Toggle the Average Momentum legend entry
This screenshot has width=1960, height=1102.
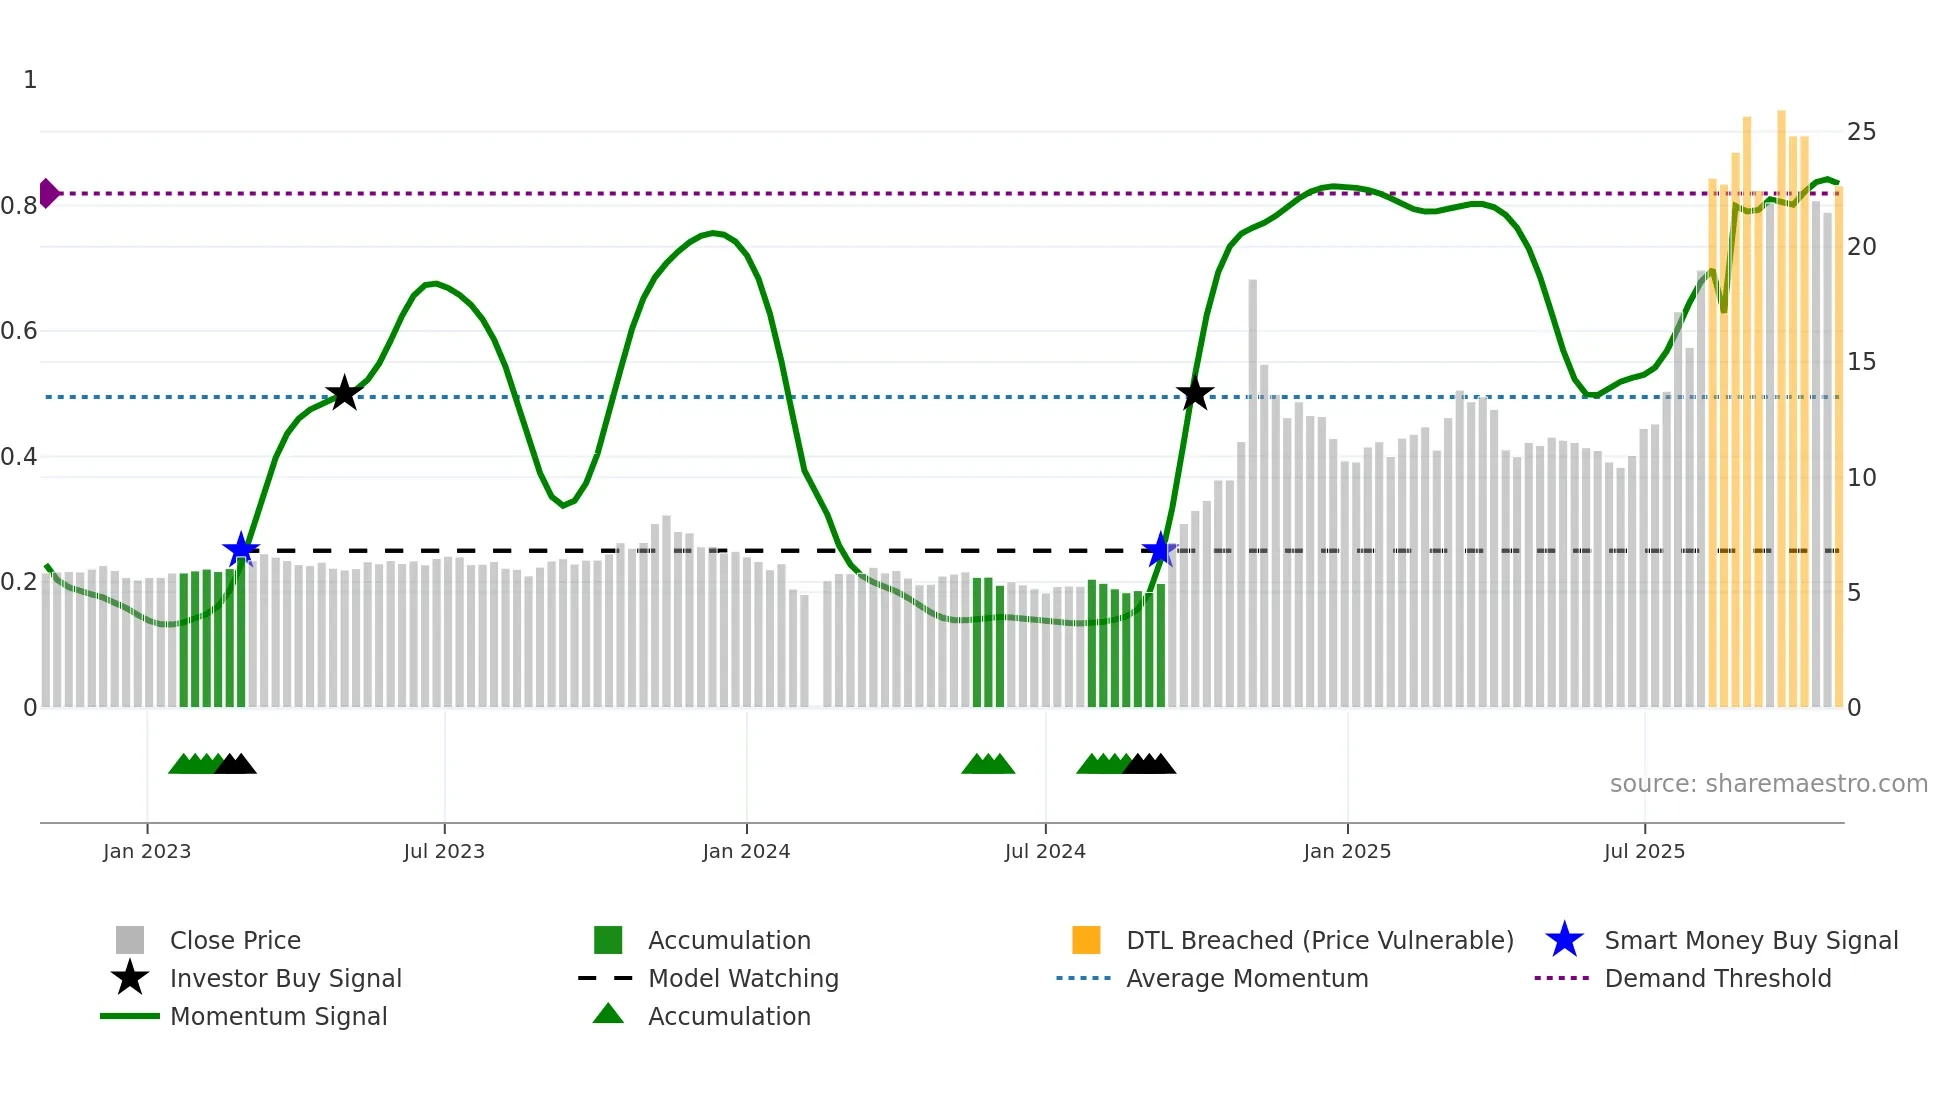(1247, 978)
